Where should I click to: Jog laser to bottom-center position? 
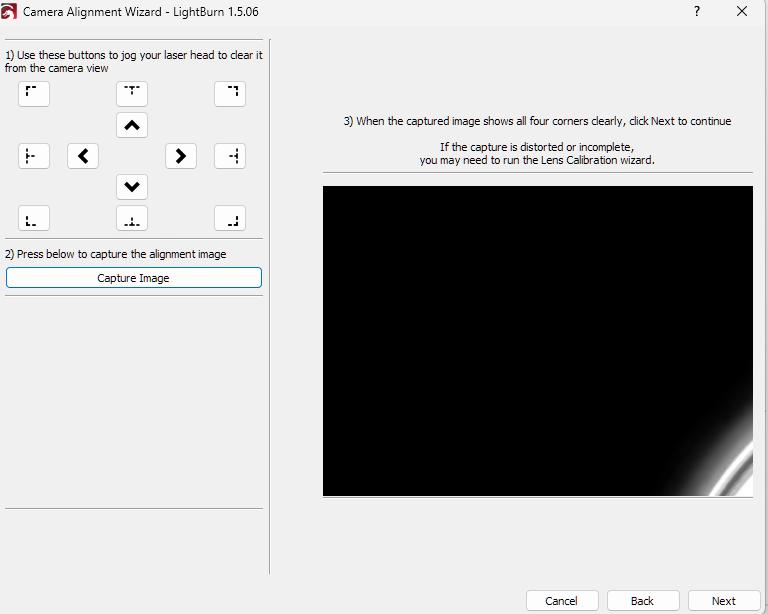pos(132,218)
